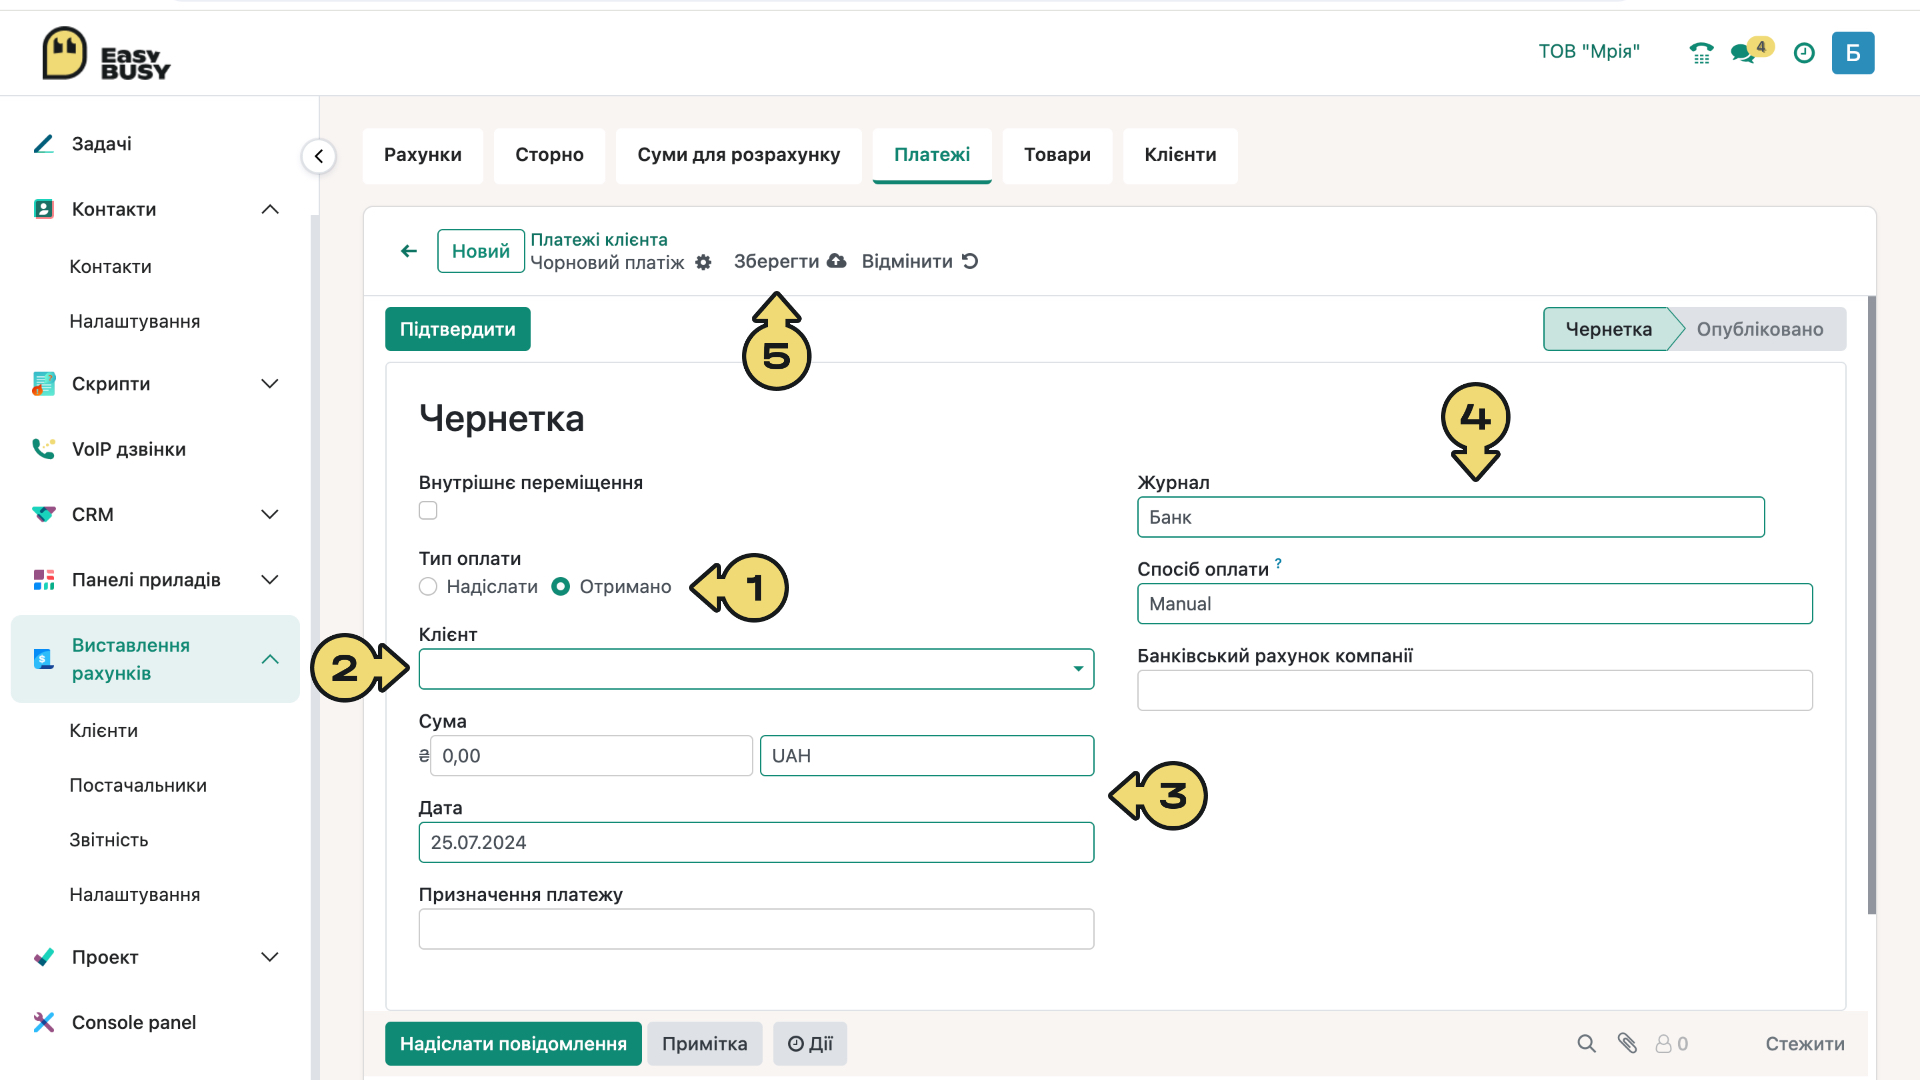Click the Сума amount field showing 0,00

click(591, 756)
